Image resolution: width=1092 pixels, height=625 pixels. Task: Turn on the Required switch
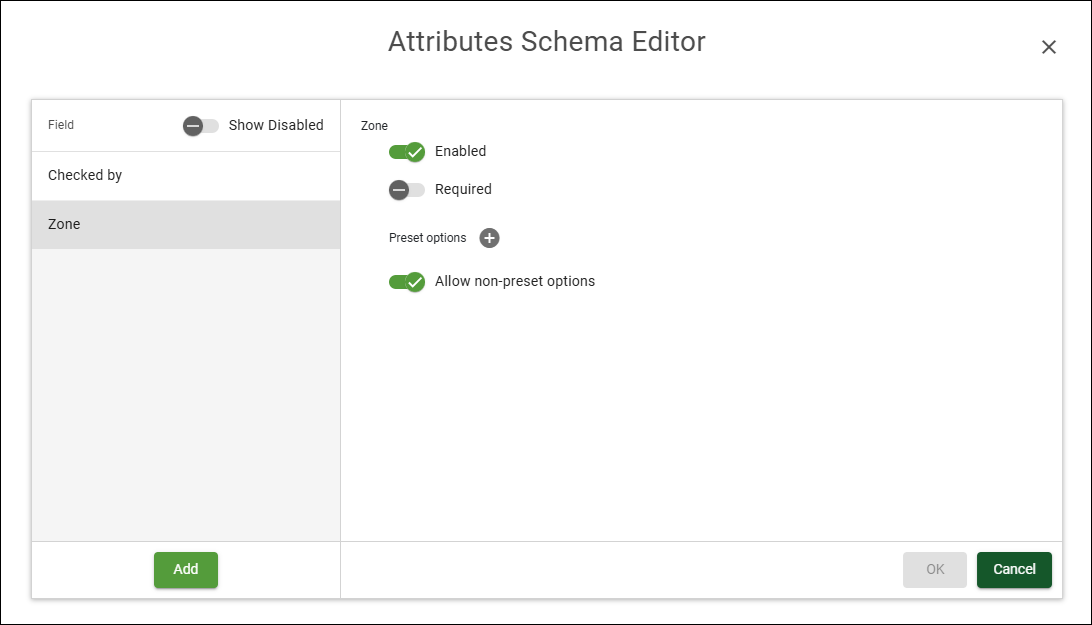407,190
